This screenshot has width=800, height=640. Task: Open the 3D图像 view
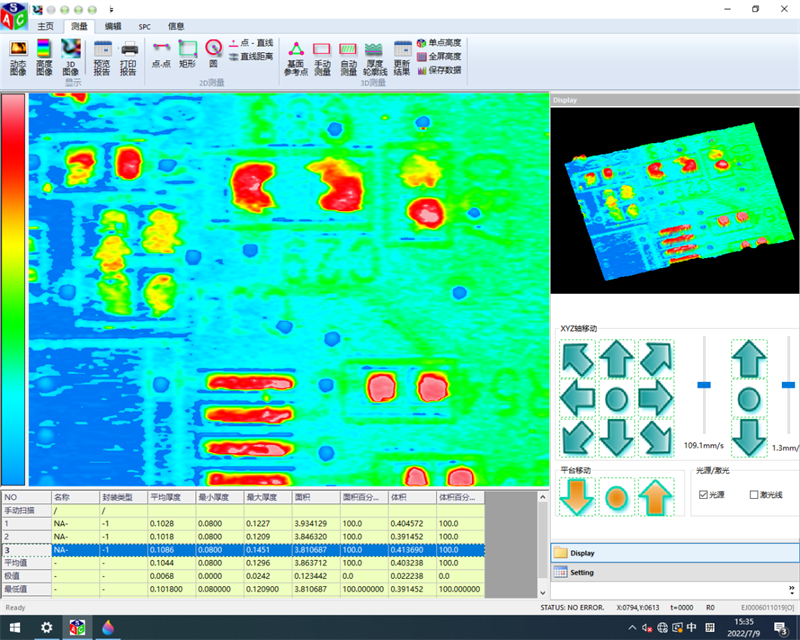tap(70, 56)
